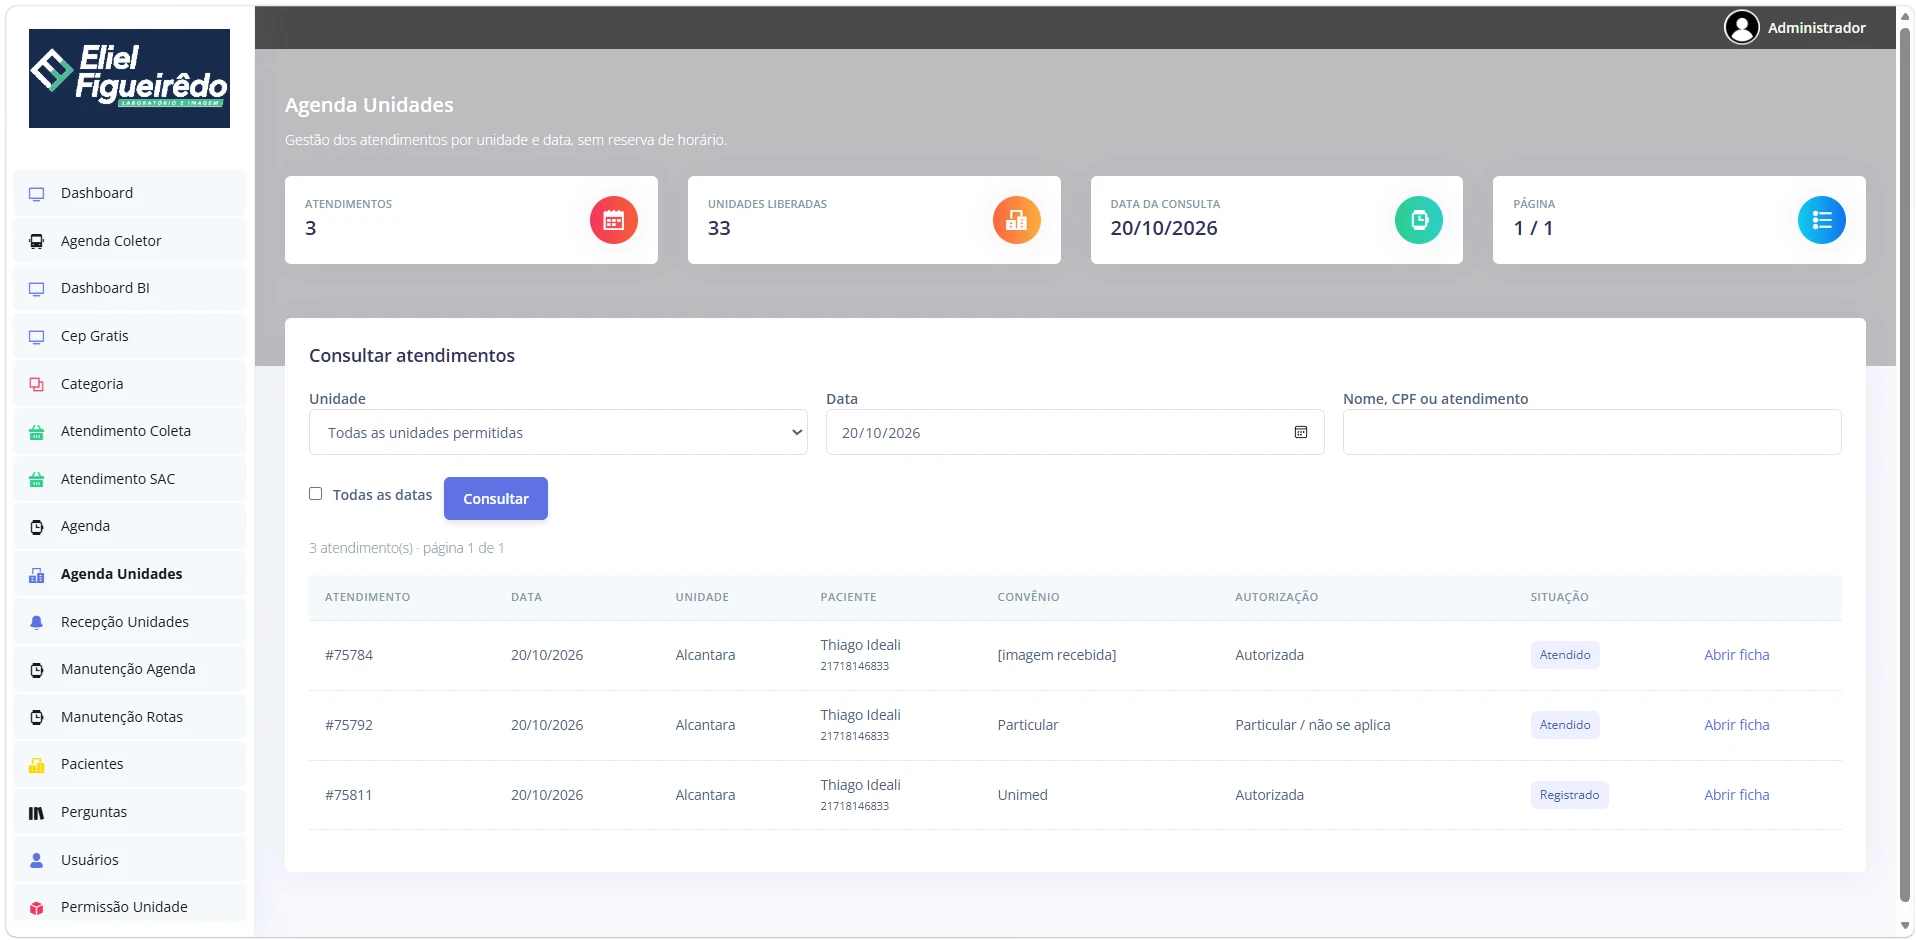Click the #75811 atendimento number

coord(348,795)
